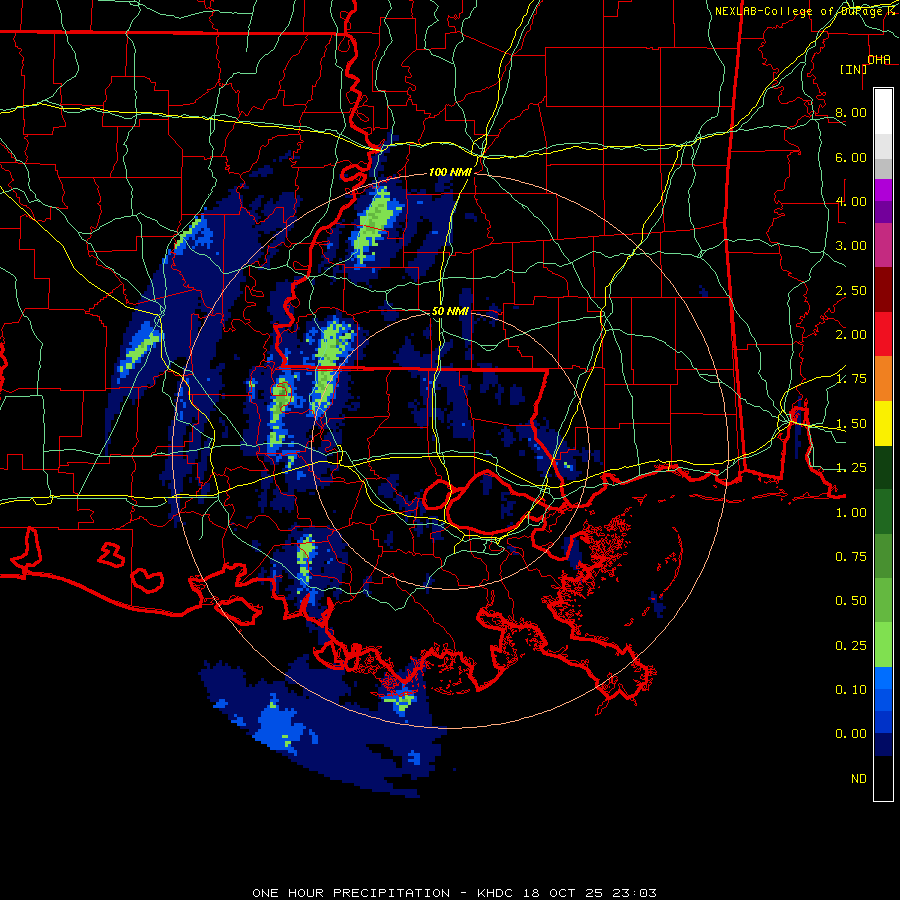Pick the light blue legend swatch near 0.10

883,678
